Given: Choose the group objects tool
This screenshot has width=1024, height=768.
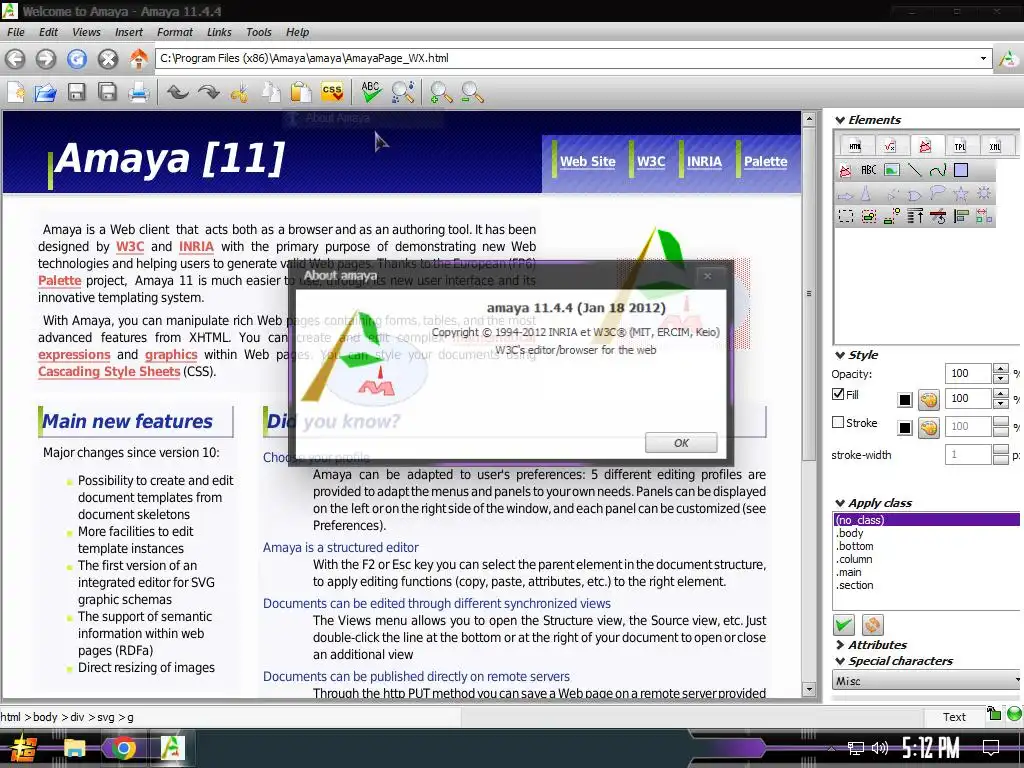Looking at the screenshot, I should [869, 216].
